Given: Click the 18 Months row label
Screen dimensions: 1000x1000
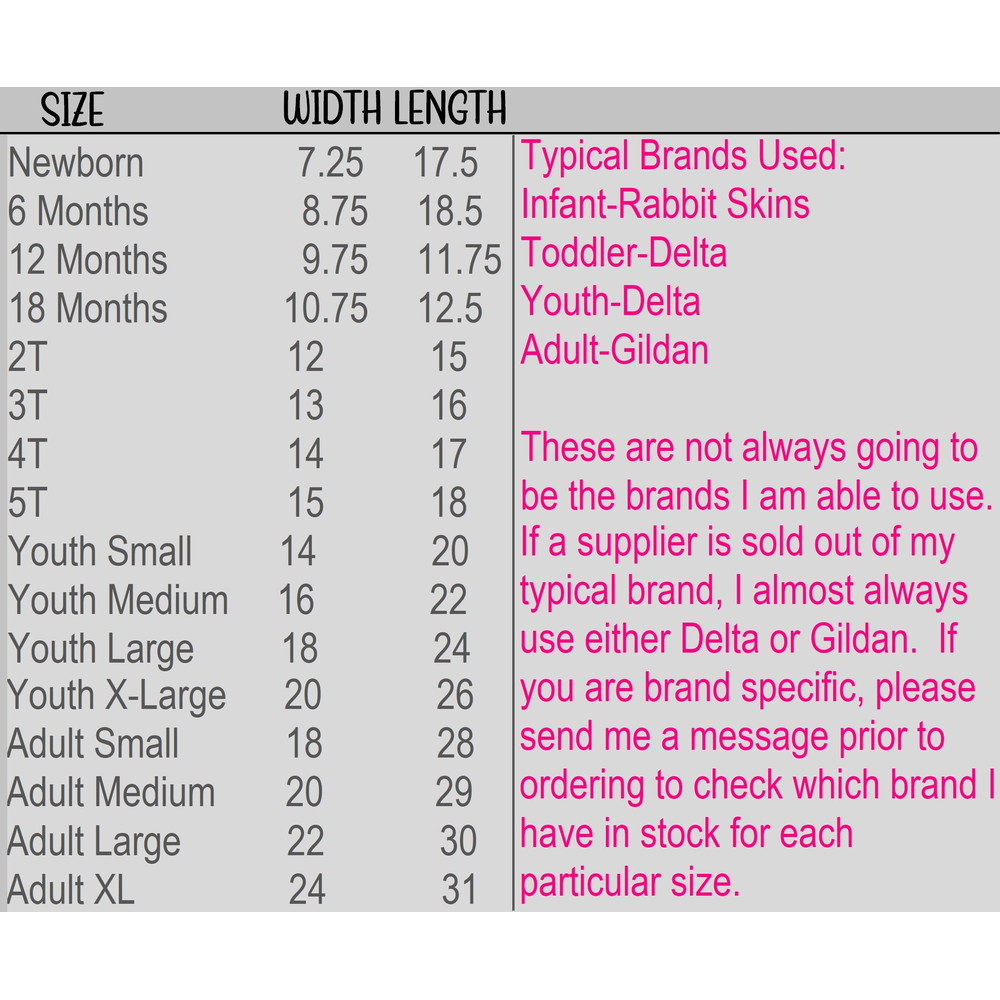Looking at the screenshot, I should [88, 308].
